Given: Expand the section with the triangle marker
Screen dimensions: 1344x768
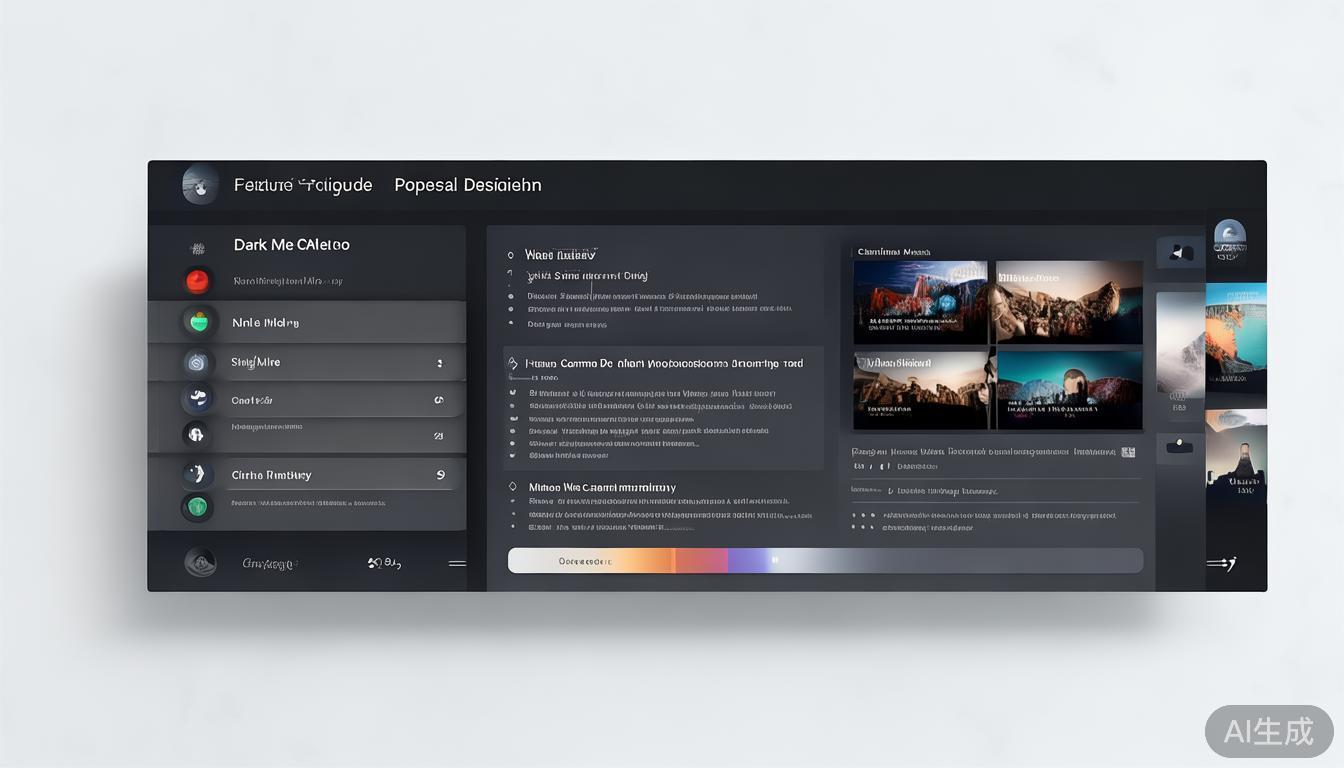Looking at the screenshot, I should [512, 364].
